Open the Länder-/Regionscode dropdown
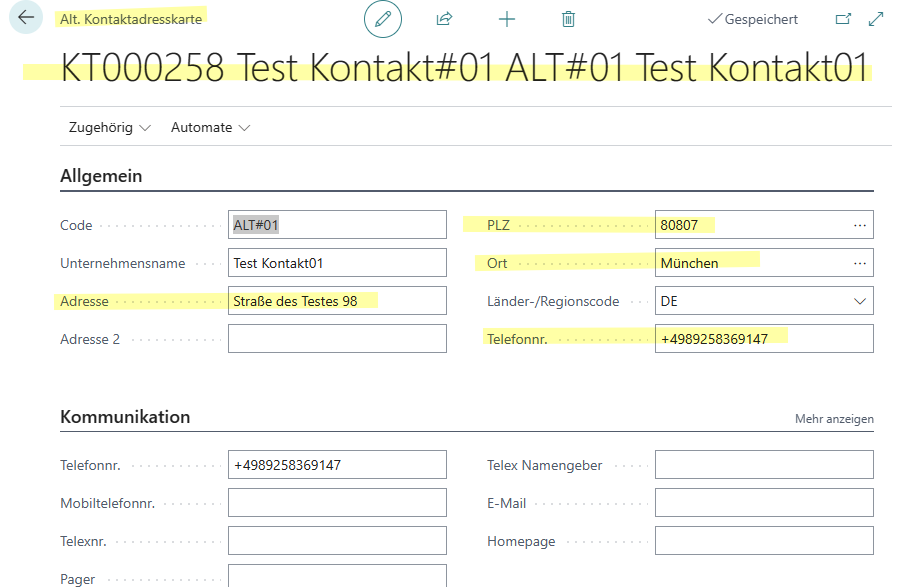 click(860, 301)
